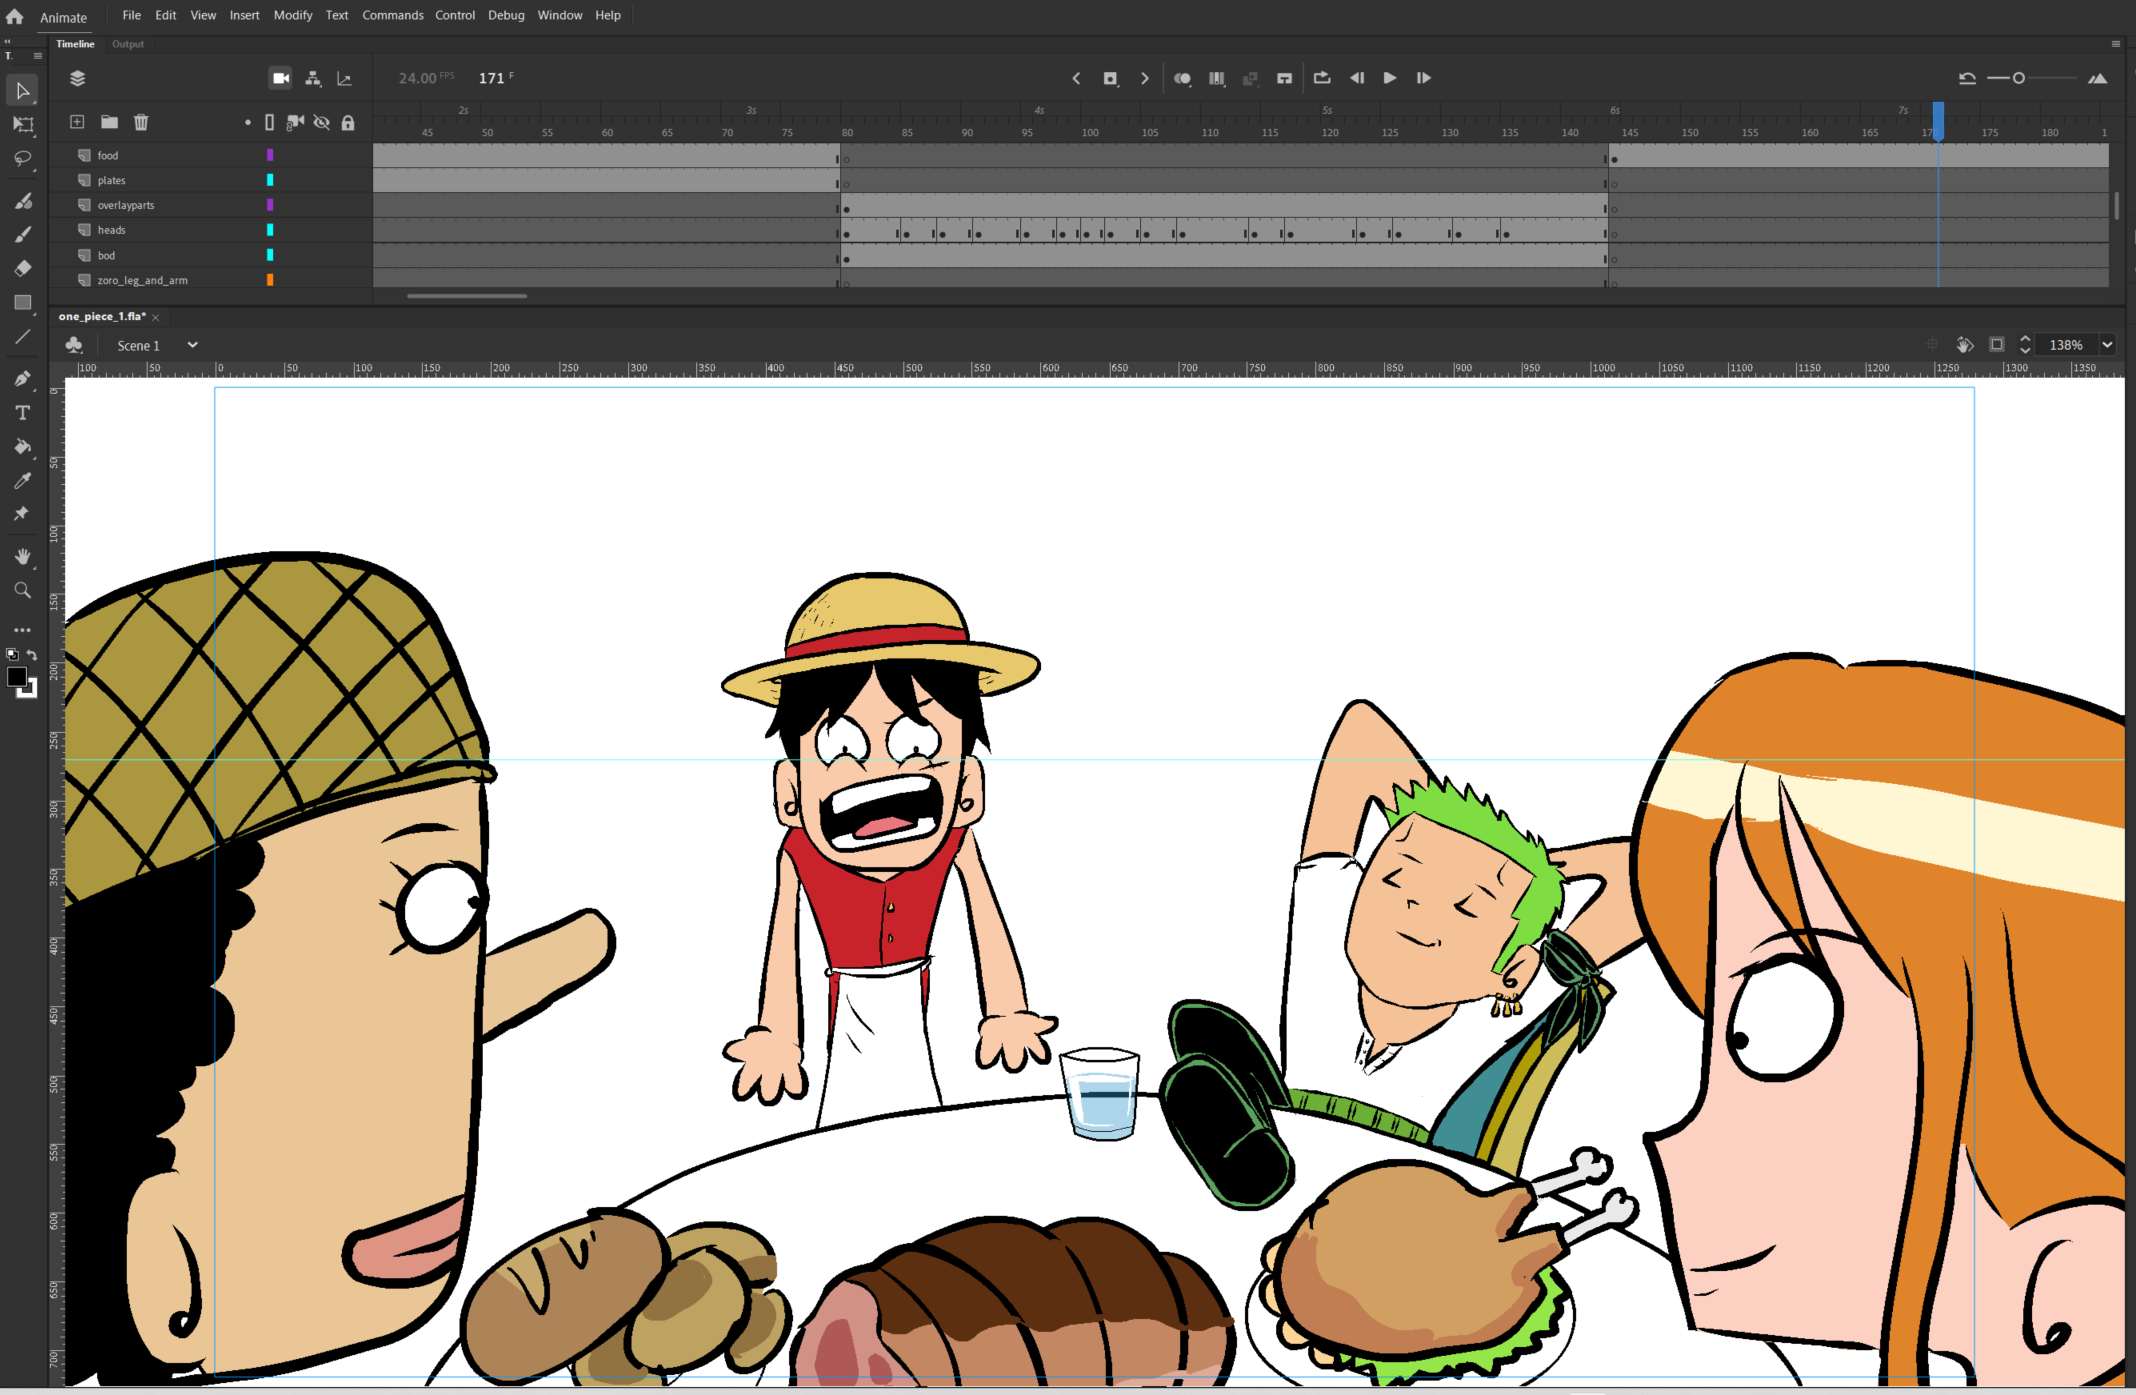Switch to the Timeline tab

(x=75, y=44)
